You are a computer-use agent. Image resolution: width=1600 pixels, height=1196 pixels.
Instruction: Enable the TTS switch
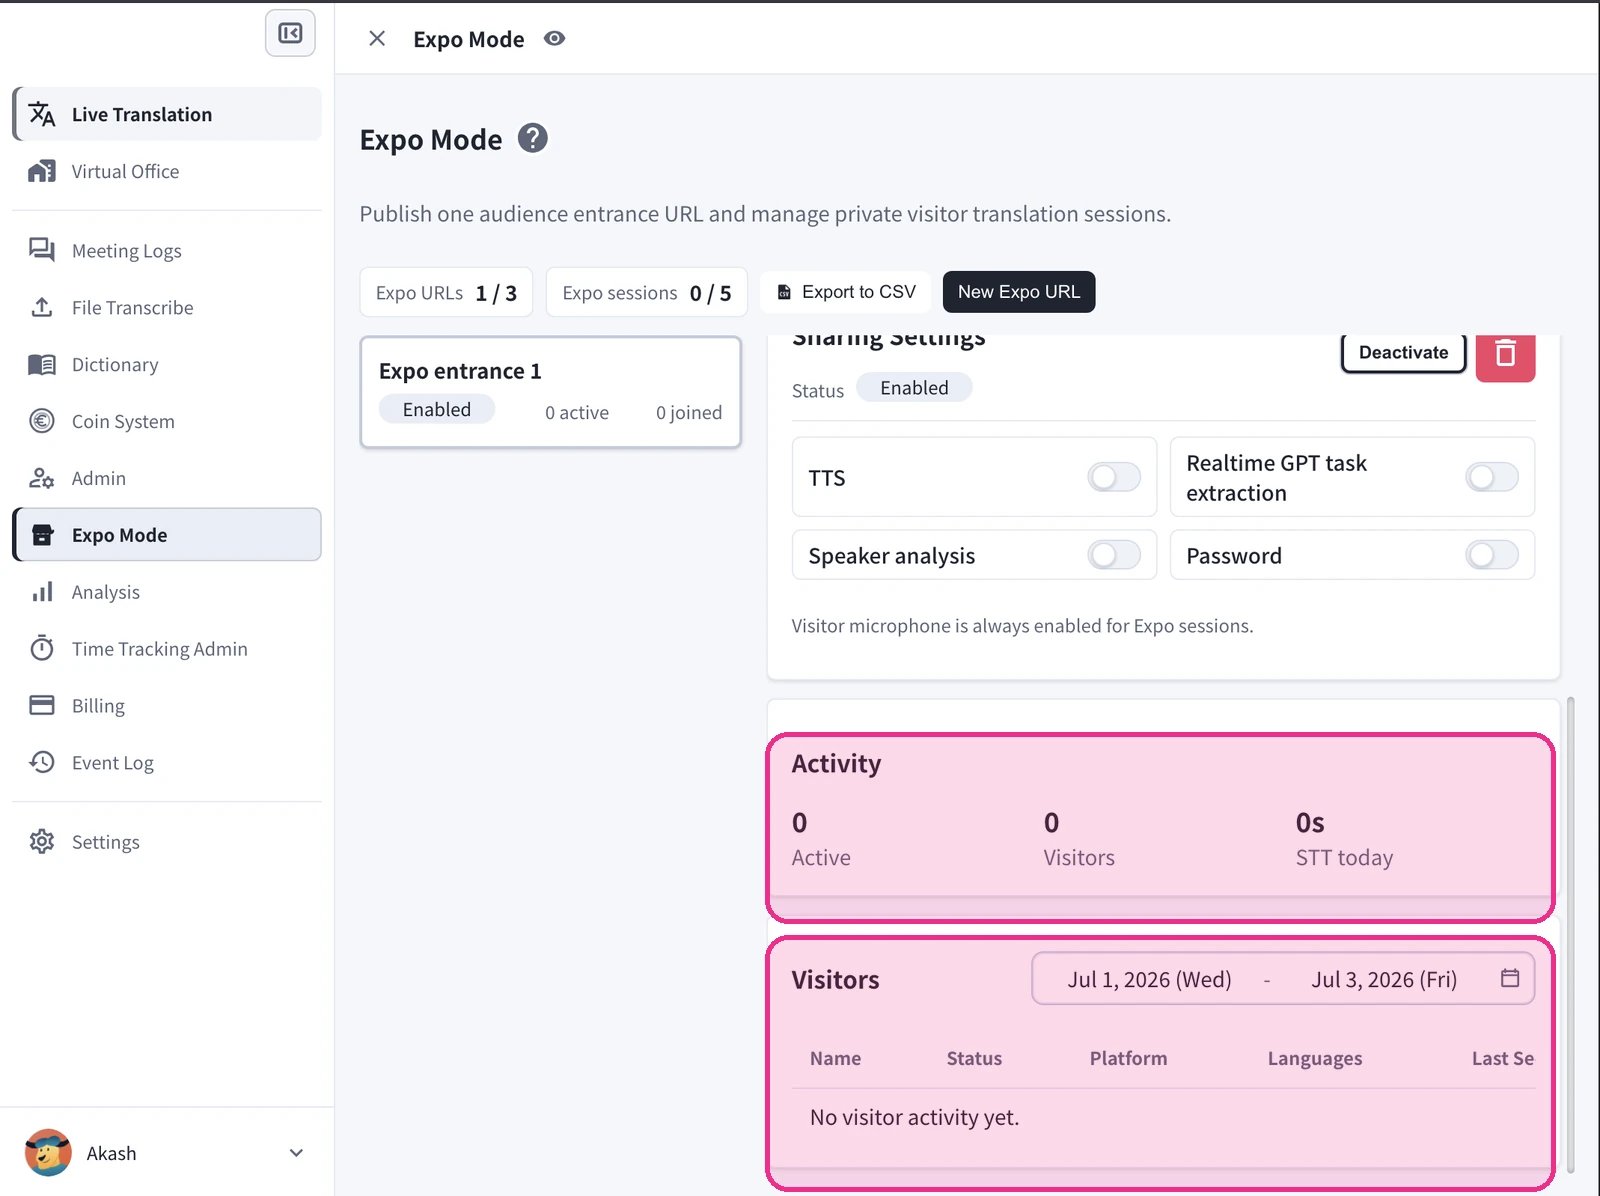(x=1114, y=477)
